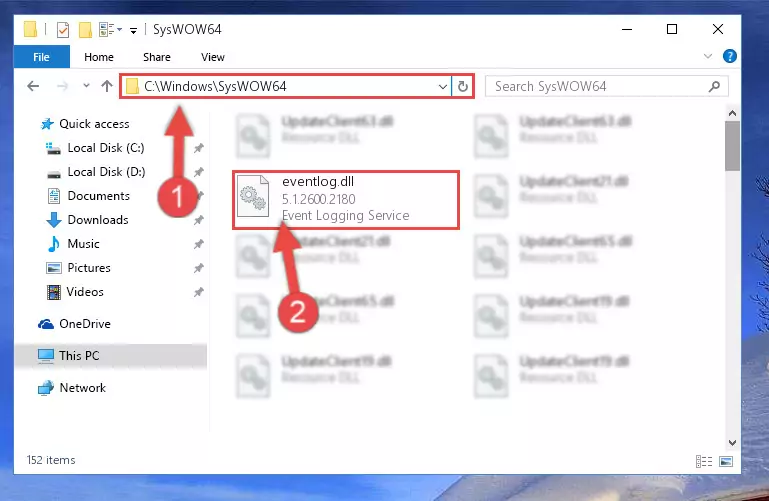Go up one folder level
The height and width of the screenshot is (501, 769).
pyautogui.click(x=107, y=86)
